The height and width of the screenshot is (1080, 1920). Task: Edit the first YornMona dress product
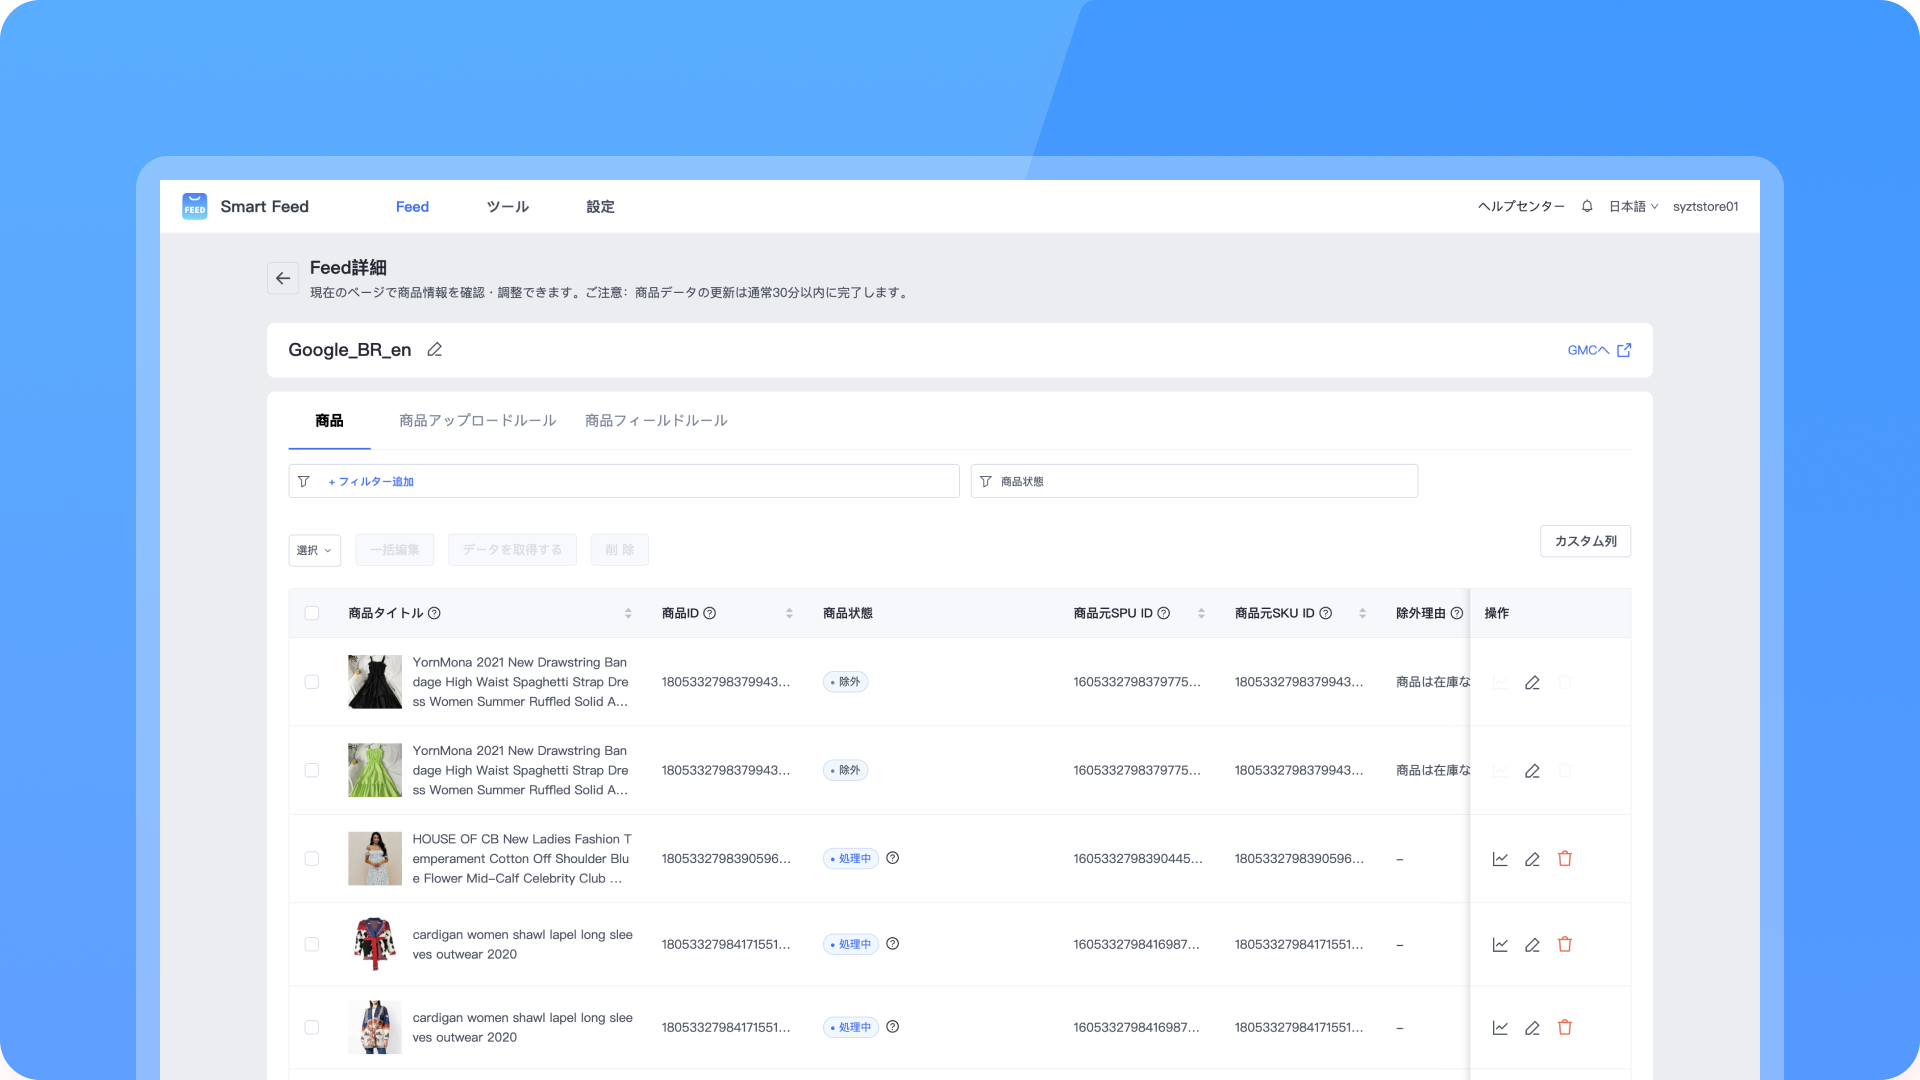click(1532, 683)
